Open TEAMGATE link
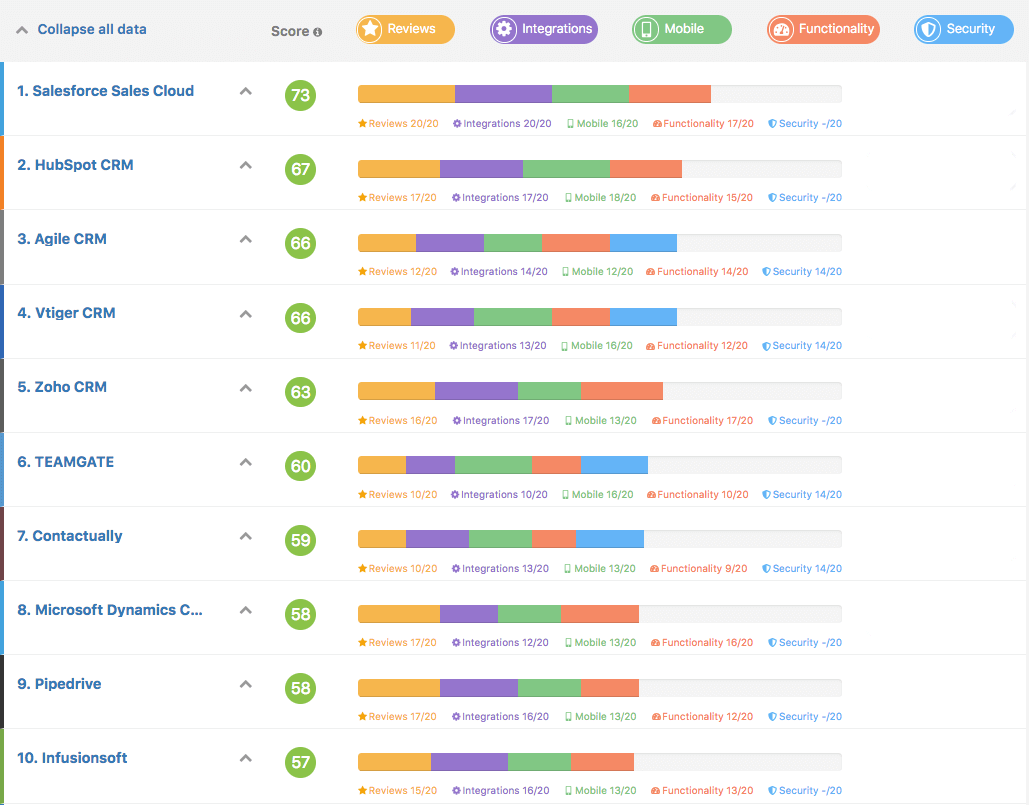The height and width of the screenshot is (805, 1029). click(x=66, y=462)
